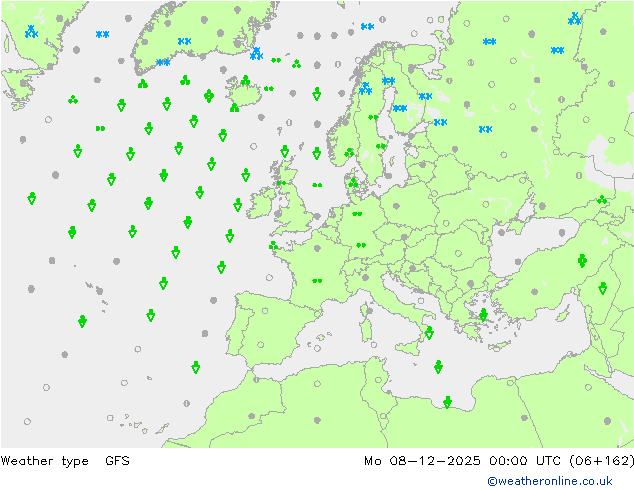Click snow symbol in the Barents Sea
This screenshot has height=490, width=634.
(367, 26)
